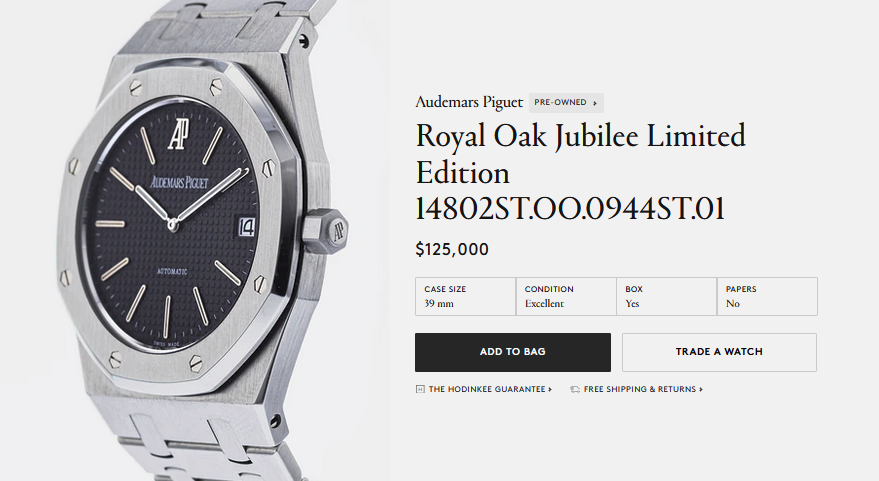Click the date window showing 14
The height and width of the screenshot is (481, 879).
(x=247, y=226)
